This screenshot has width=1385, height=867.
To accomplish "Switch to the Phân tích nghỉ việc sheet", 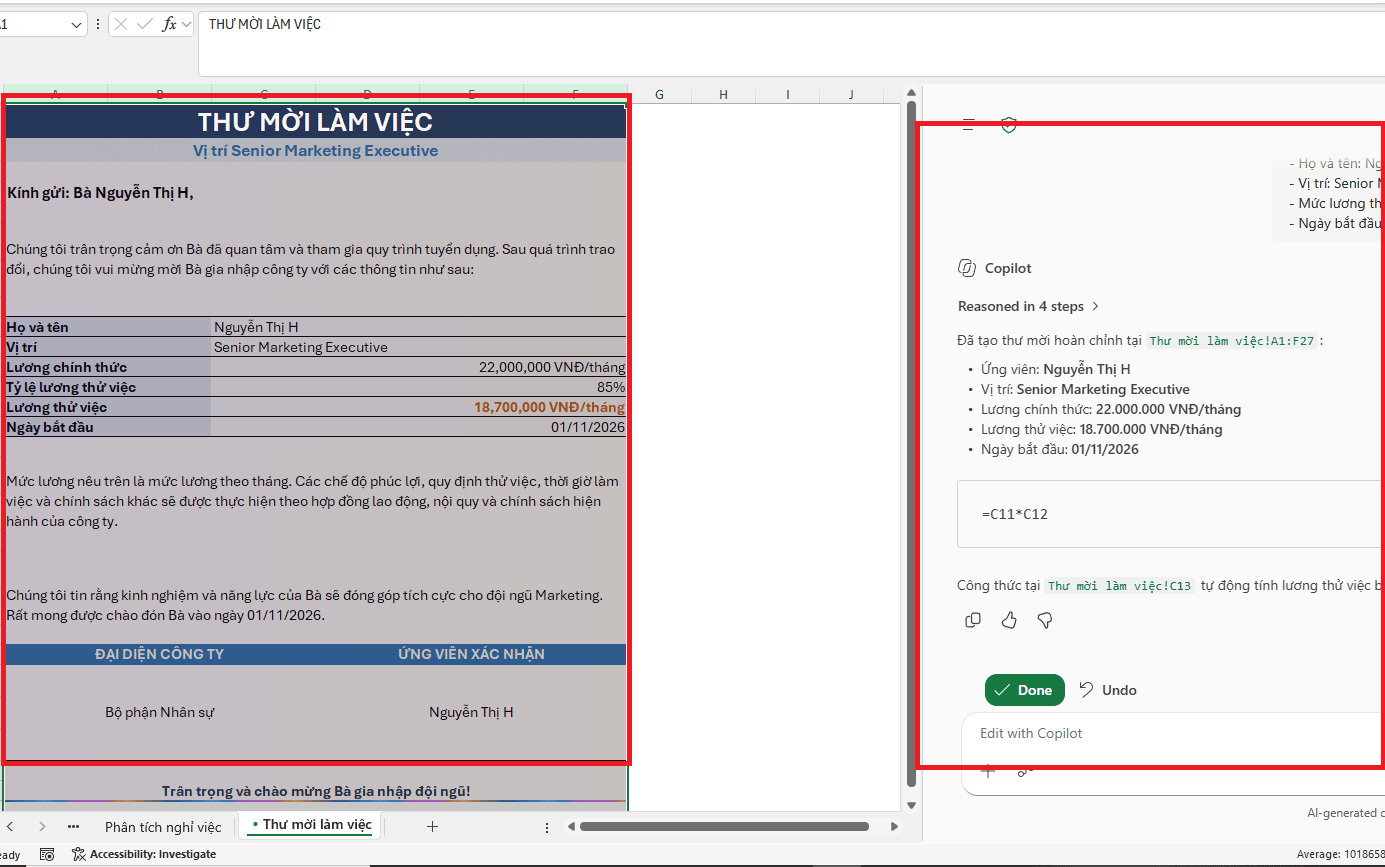I will 163,826.
